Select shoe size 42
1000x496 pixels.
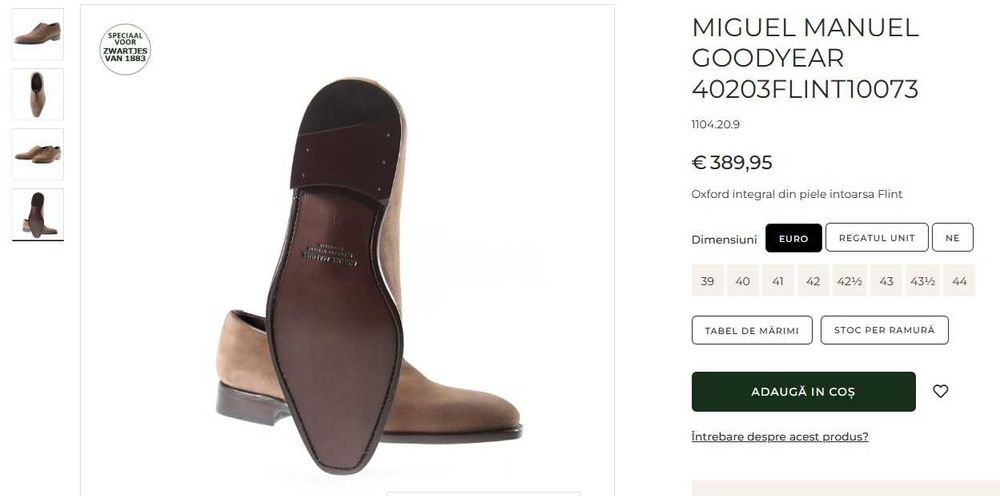pos(812,281)
